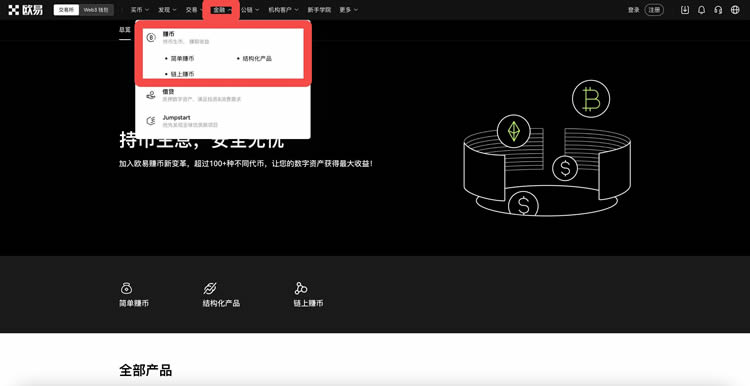Screen dimensions: 750x386
Task: Click the 登录 login link
Action: click(633, 10)
